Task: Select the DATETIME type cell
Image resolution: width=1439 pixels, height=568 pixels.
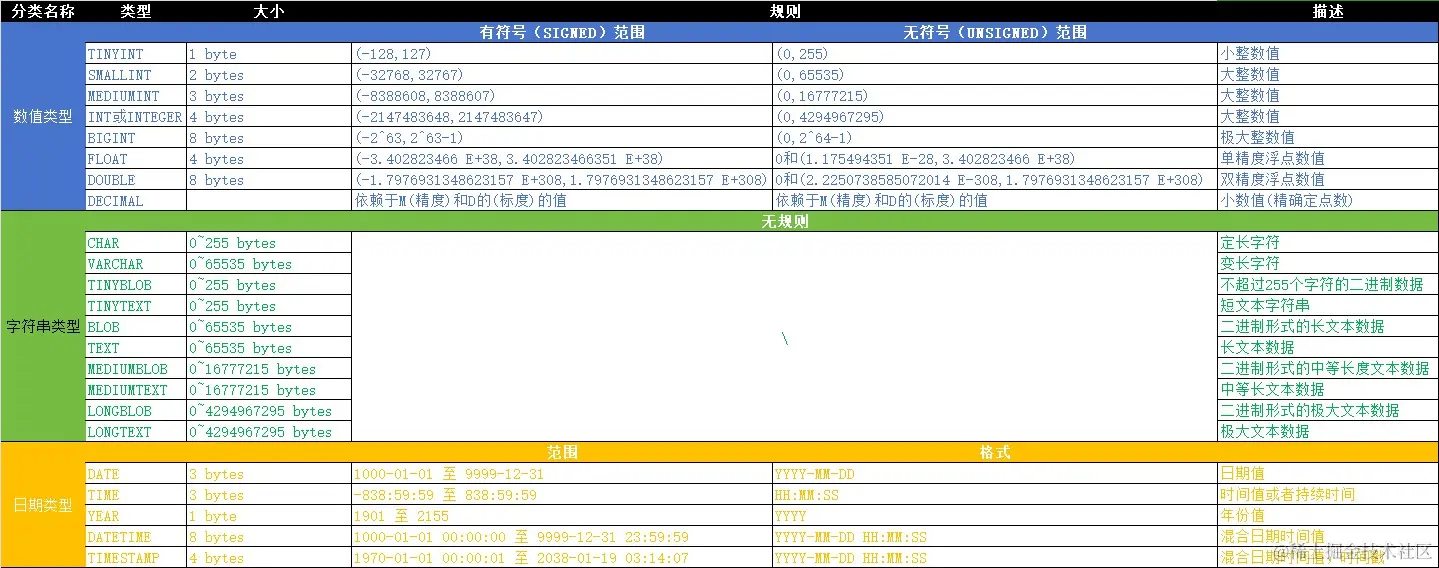Action: tap(136, 536)
